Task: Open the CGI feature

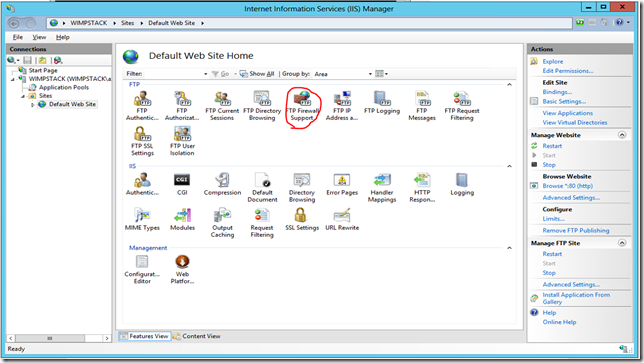Action: pos(182,184)
